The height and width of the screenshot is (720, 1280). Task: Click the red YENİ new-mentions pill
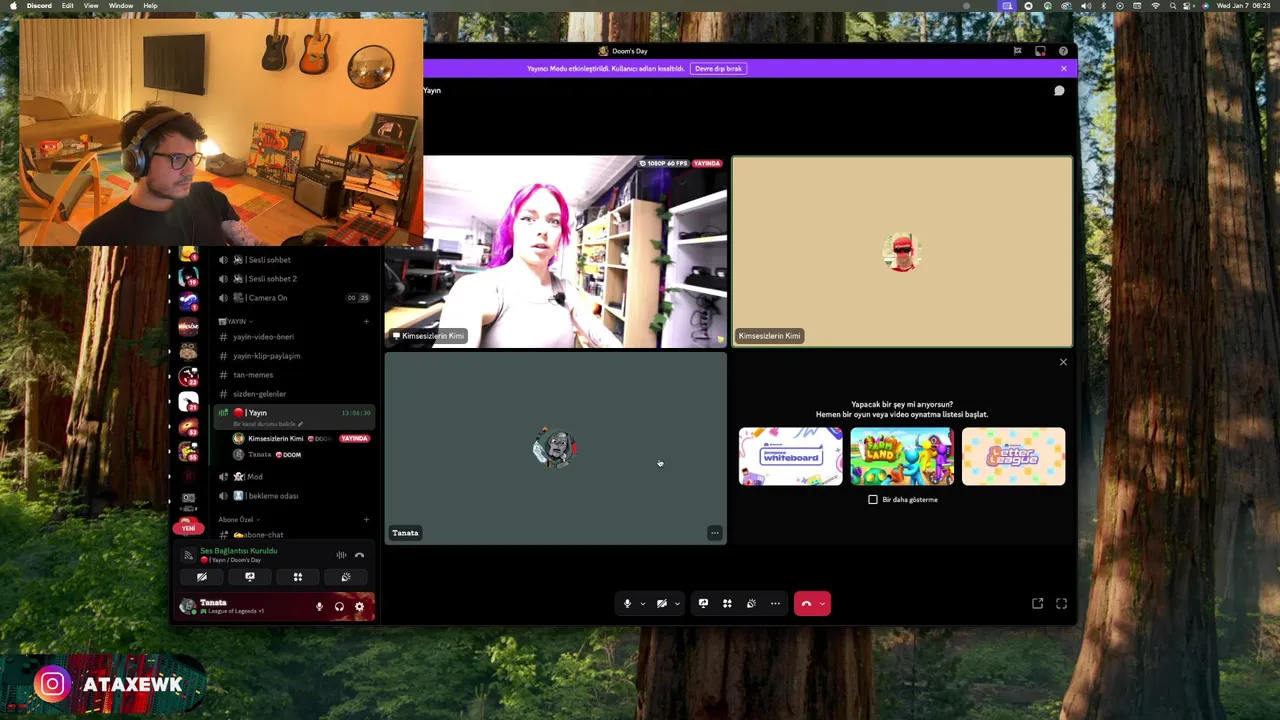click(187, 529)
